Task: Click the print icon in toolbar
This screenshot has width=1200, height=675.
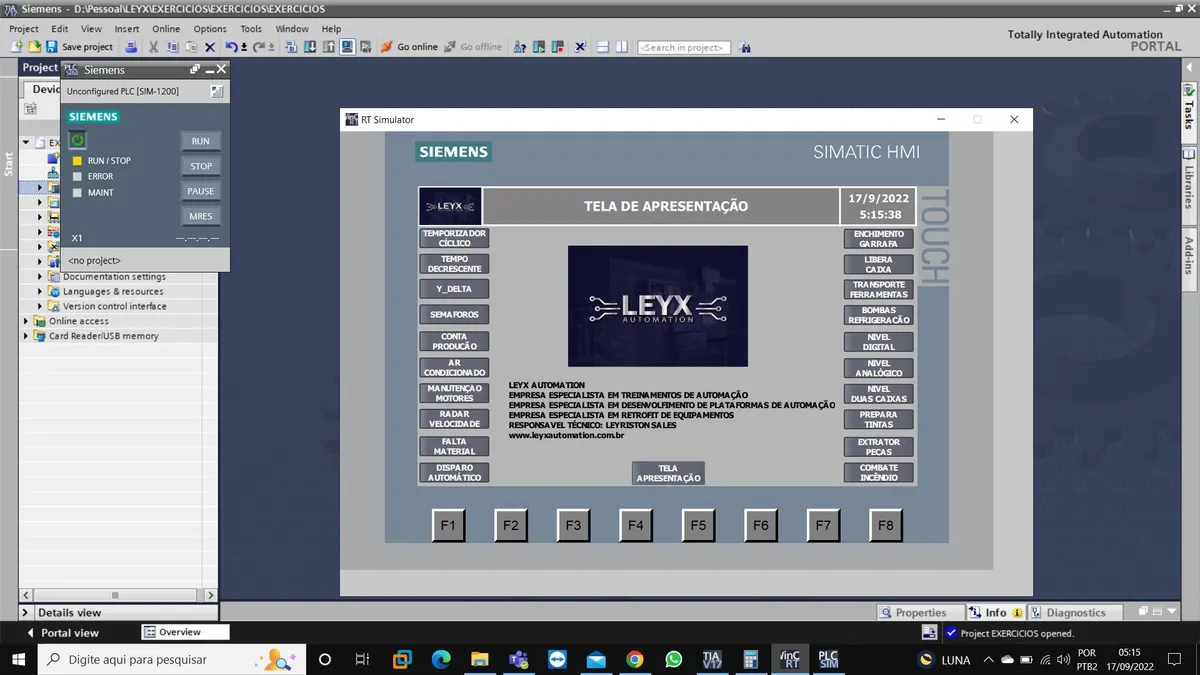Action: coord(131,47)
